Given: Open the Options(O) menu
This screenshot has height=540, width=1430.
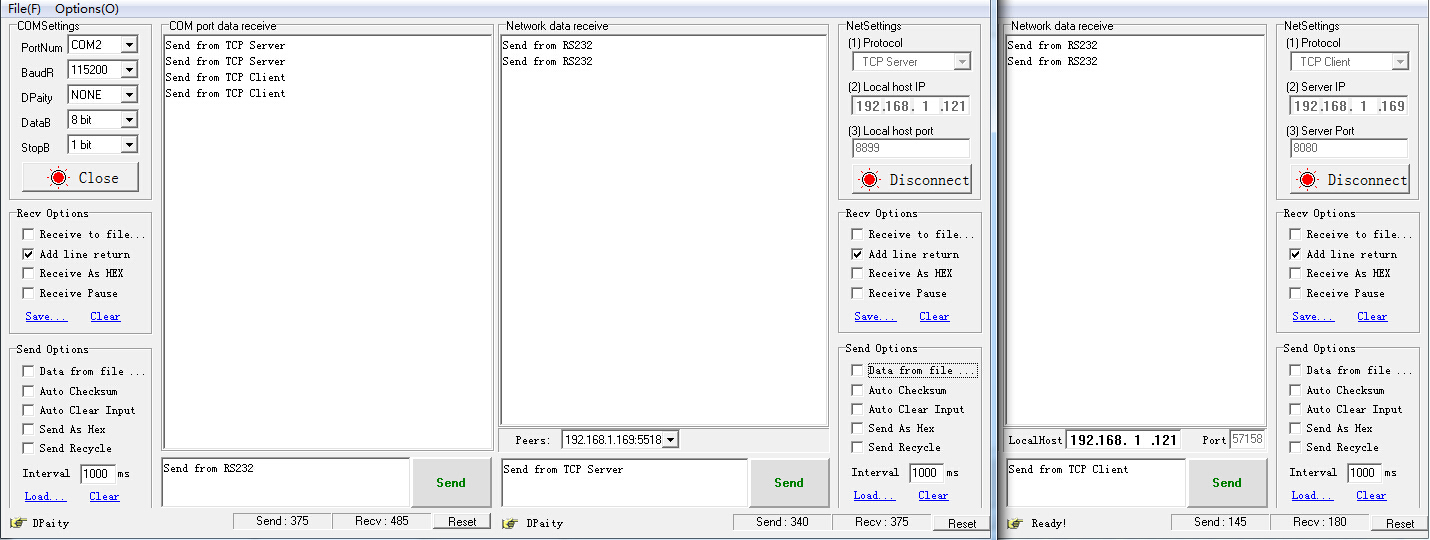Looking at the screenshot, I should [x=86, y=8].
